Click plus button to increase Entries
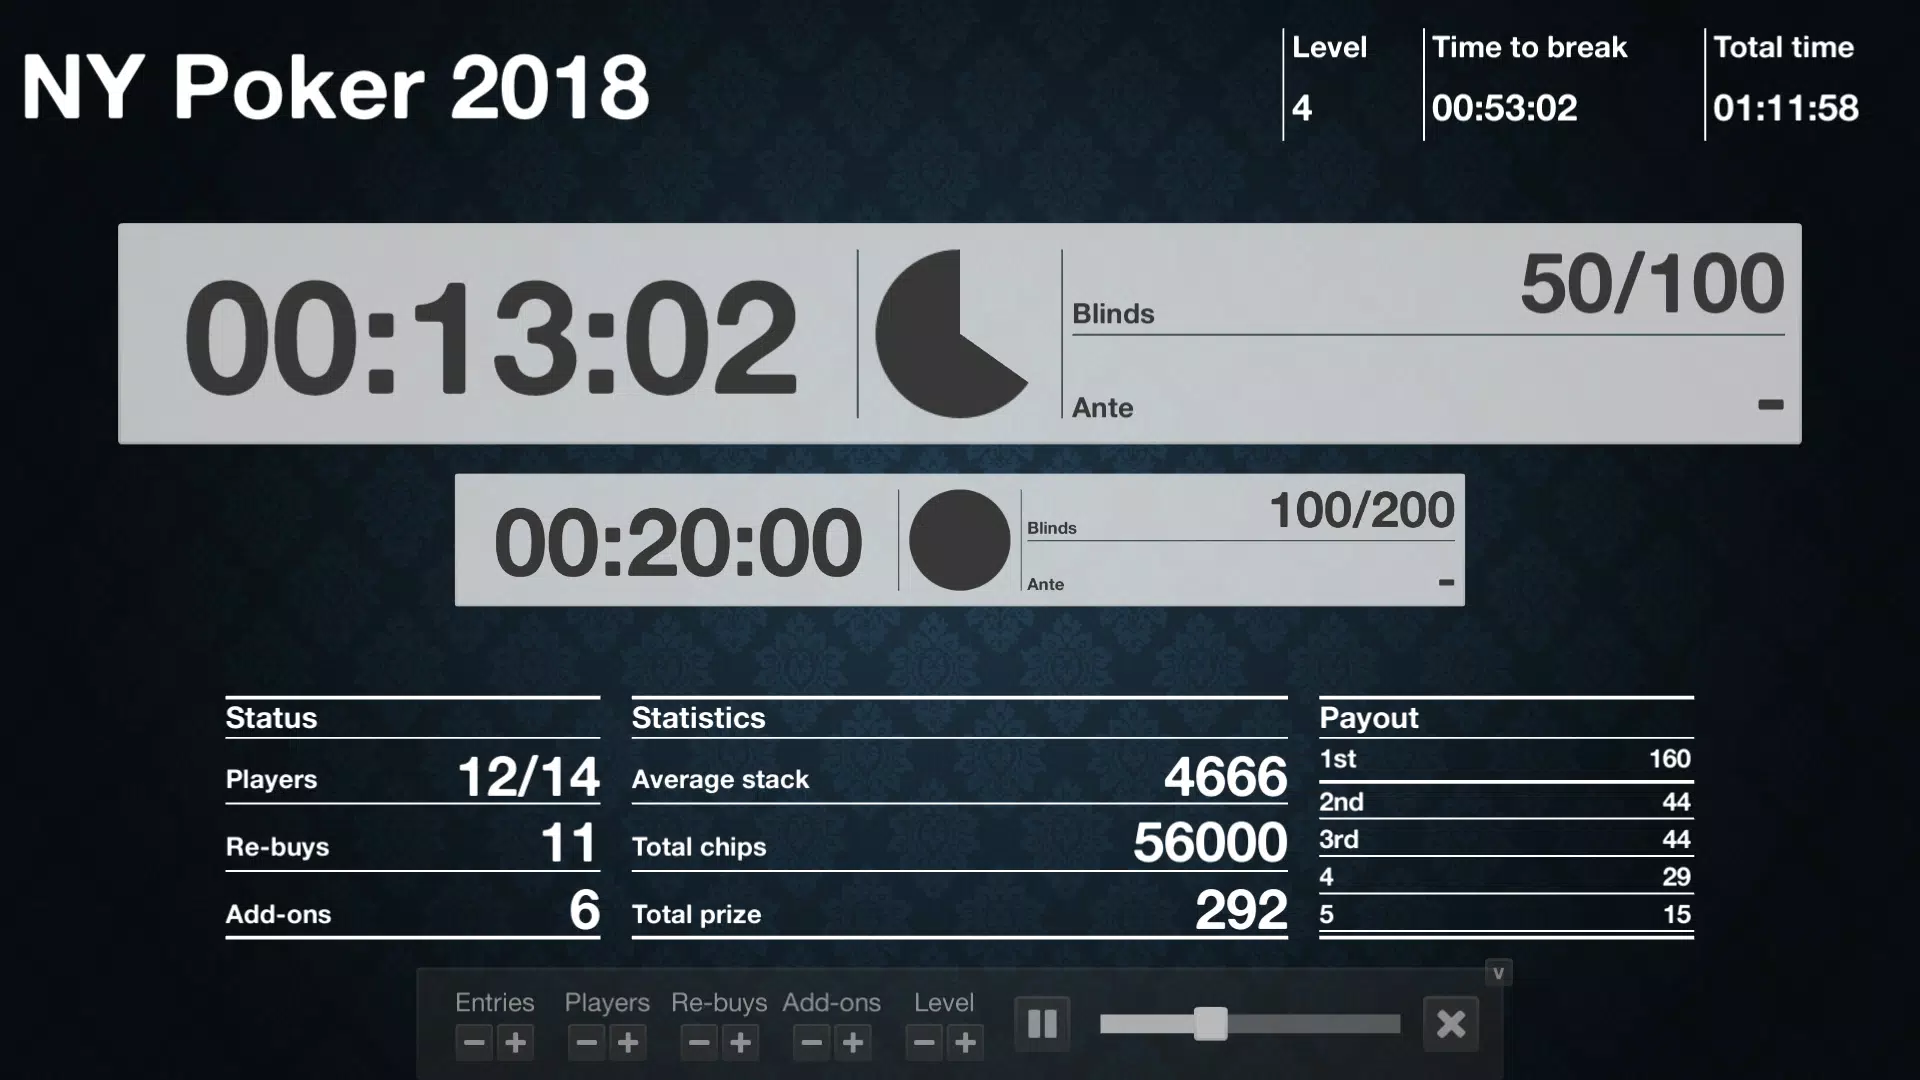Screen dimensions: 1920x1080 [x=516, y=1043]
